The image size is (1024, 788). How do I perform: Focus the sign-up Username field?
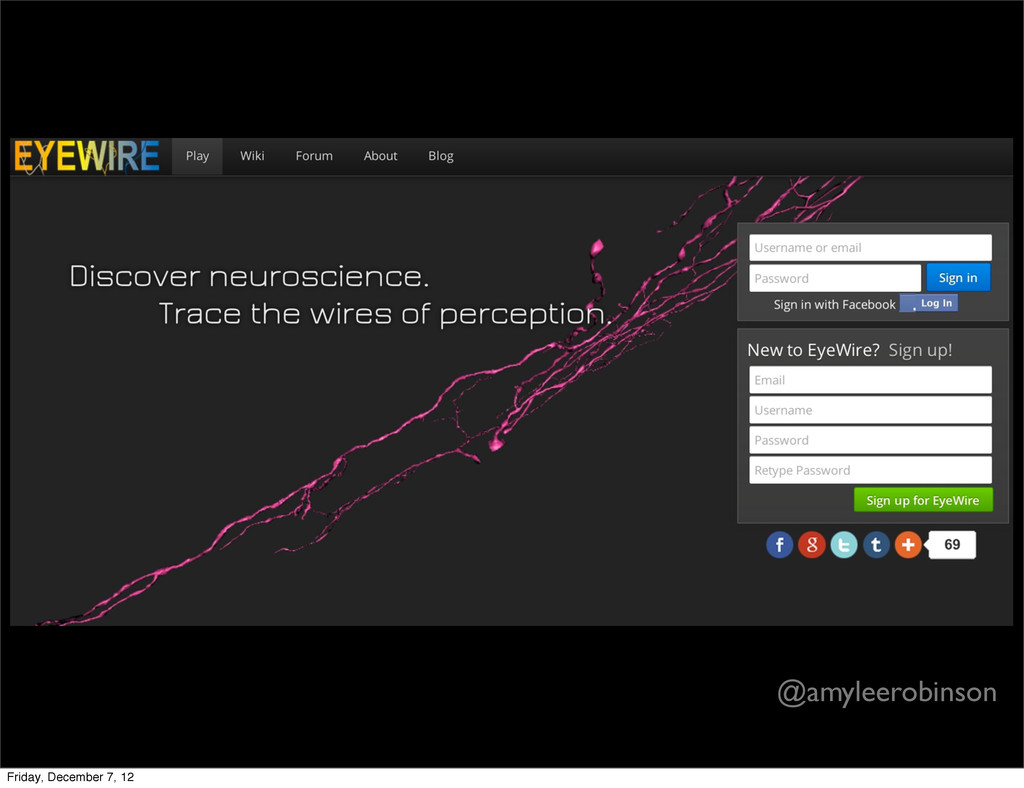click(x=870, y=410)
